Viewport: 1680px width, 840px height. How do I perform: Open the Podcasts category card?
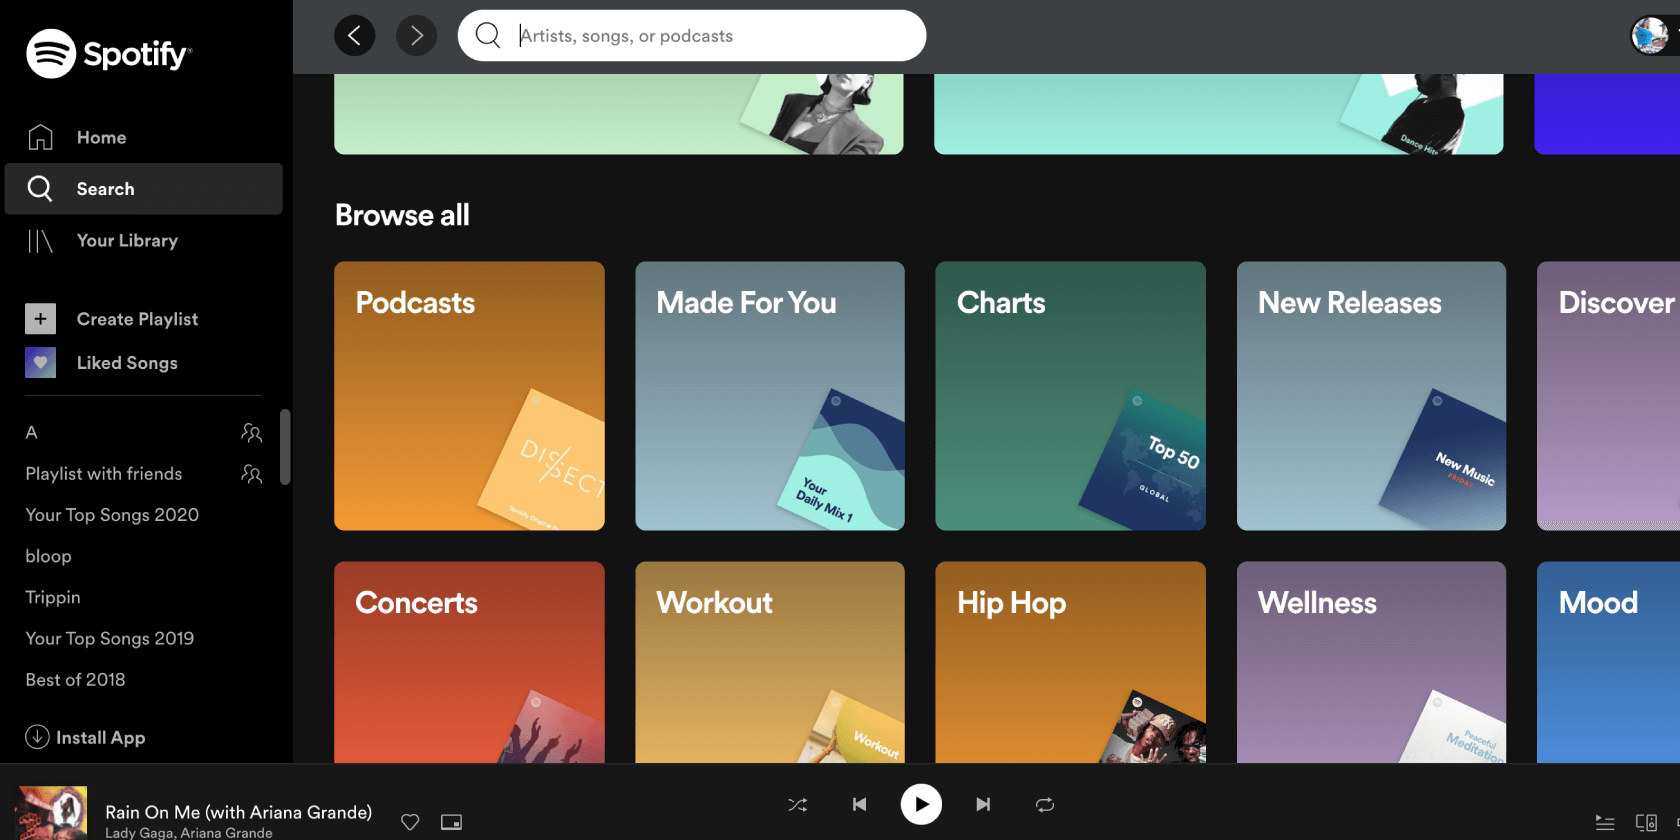click(x=469, y=396)
